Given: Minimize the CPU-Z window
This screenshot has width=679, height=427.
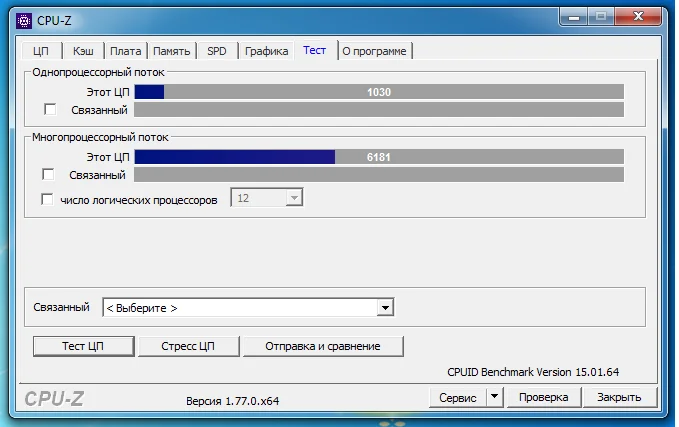Looking at the screenshot, I should point(573,17).
